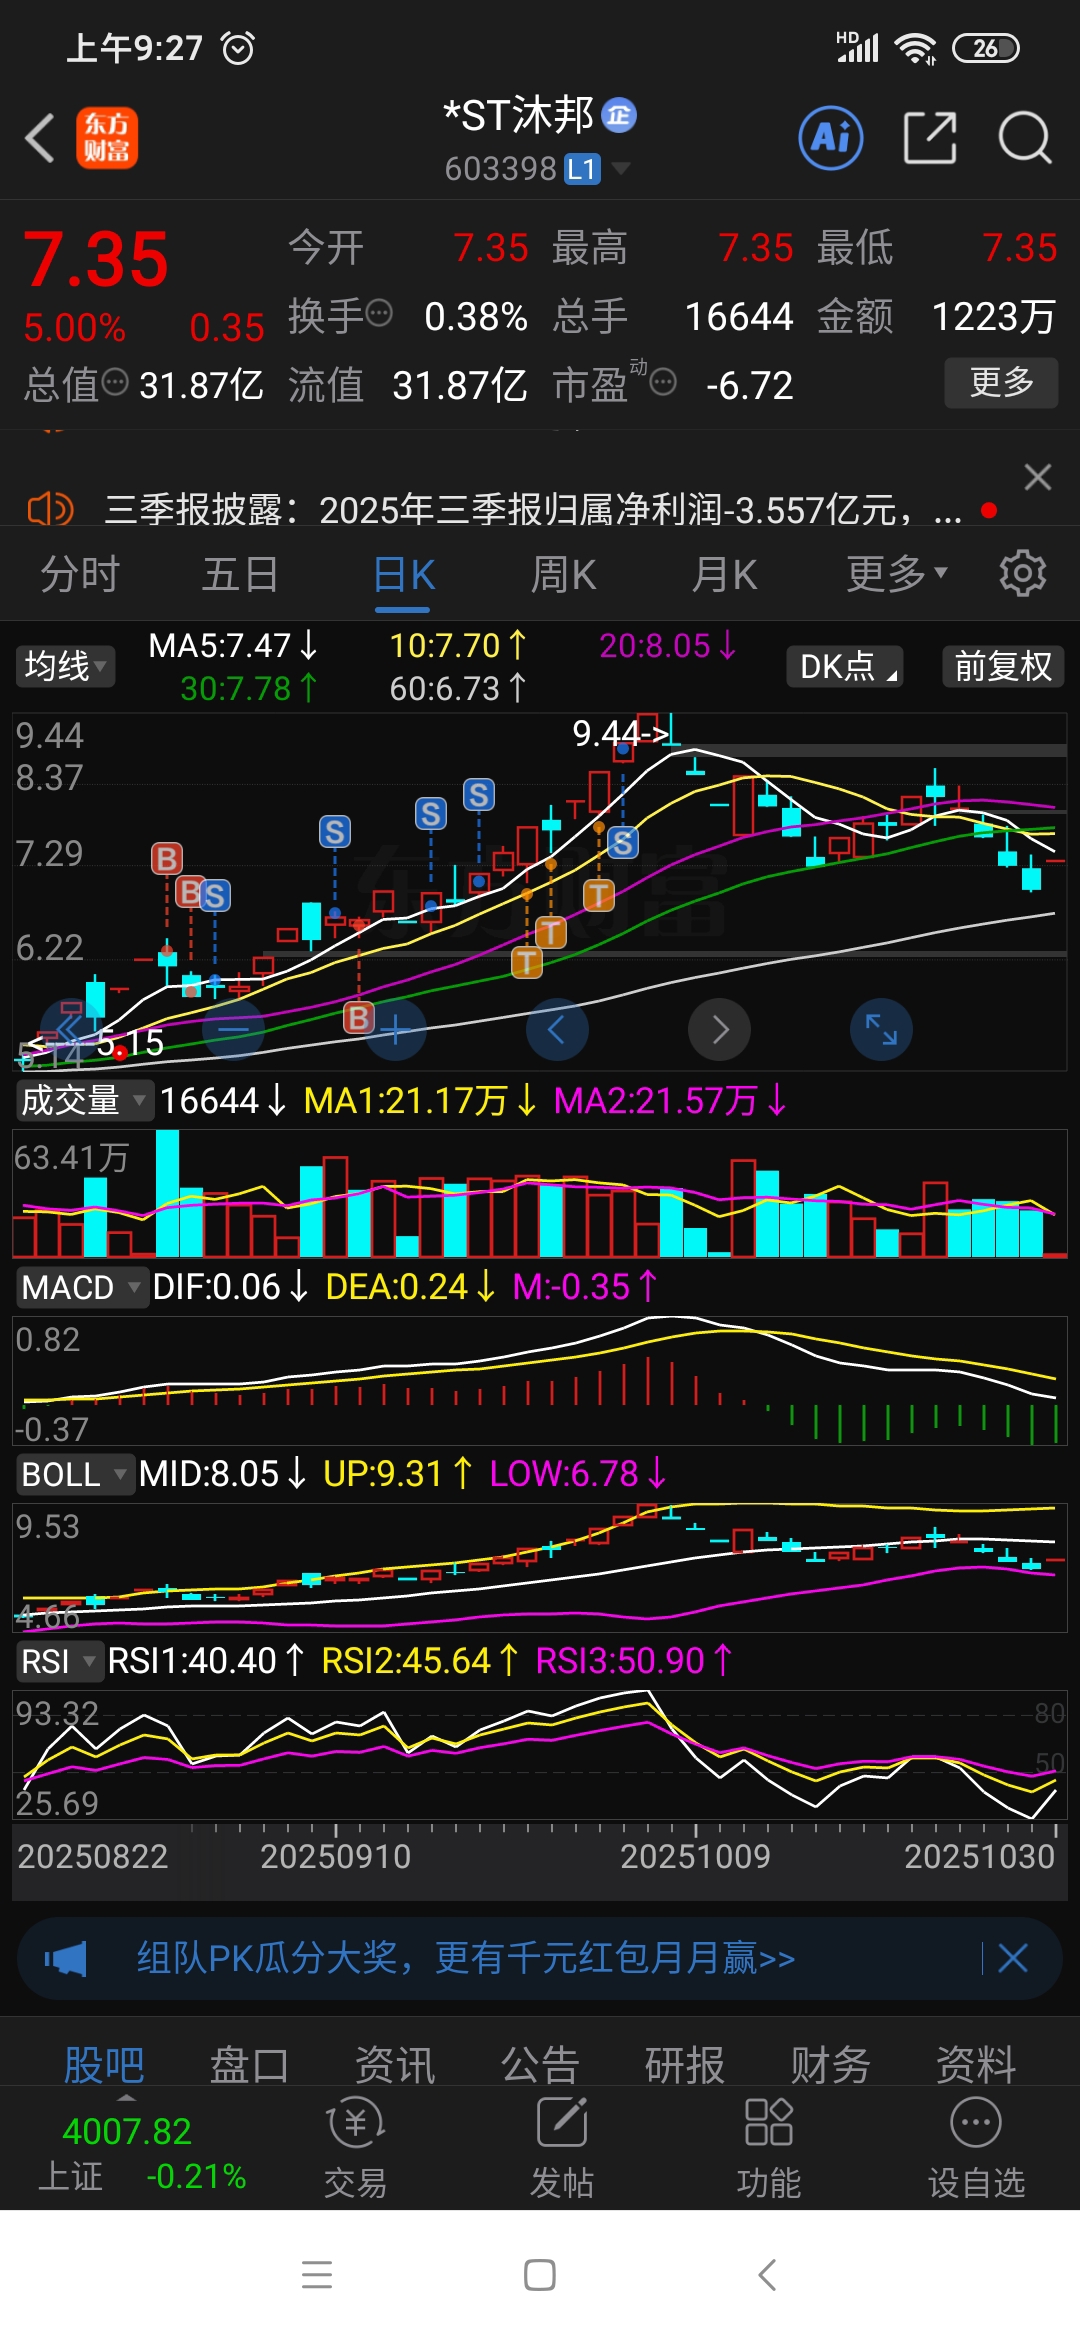
Task: Move chart right with the gray arrow button
Action: pos(719,1029)
